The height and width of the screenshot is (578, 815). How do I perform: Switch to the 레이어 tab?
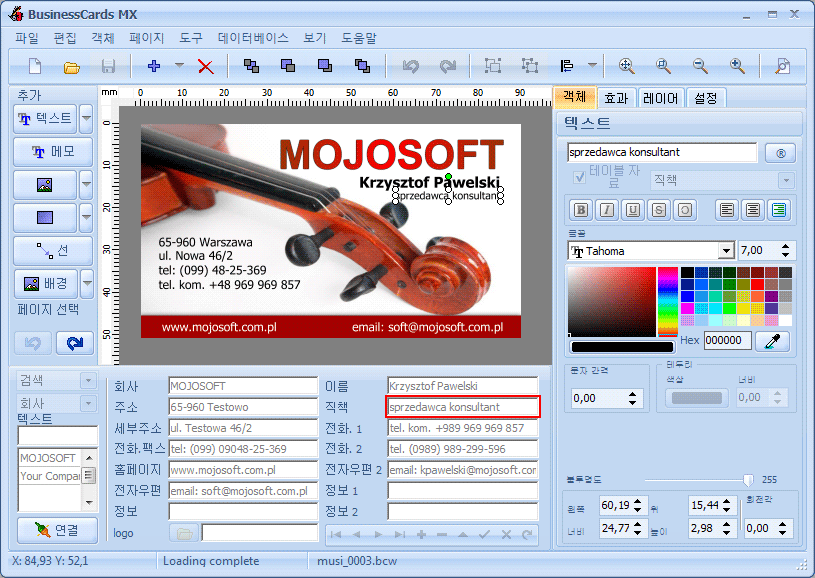point(660,98)
